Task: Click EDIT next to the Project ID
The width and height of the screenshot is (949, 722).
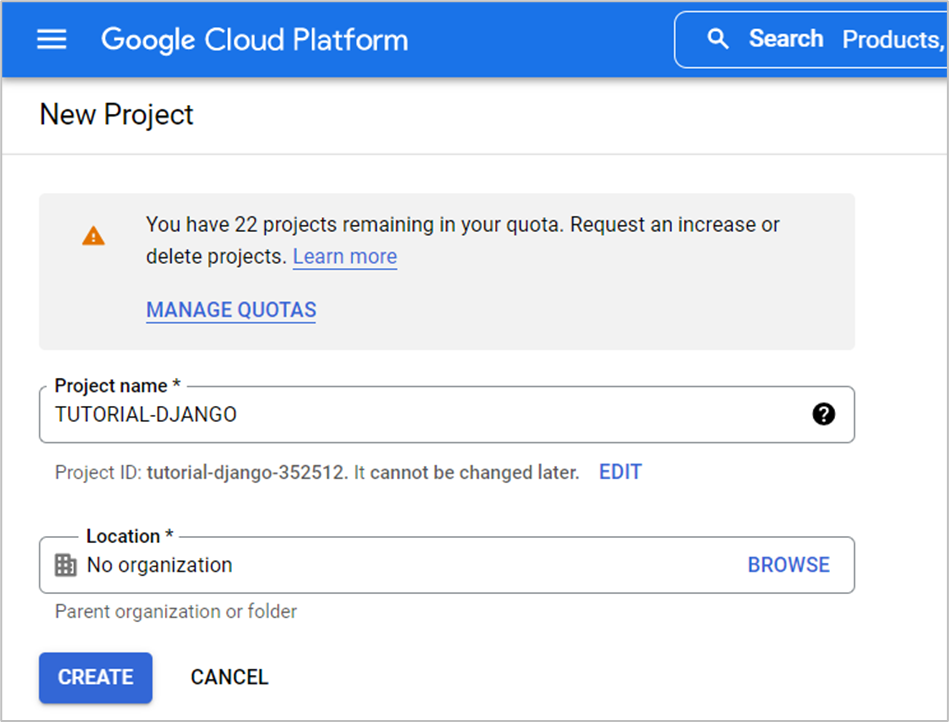Action: pyautogui.click(x=620, y=472)
